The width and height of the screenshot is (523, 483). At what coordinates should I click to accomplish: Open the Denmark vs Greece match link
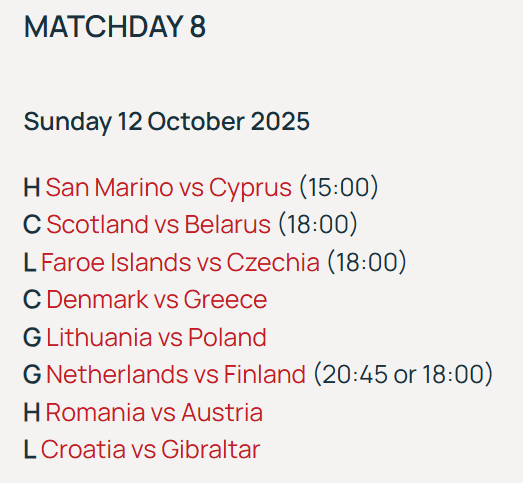(157, 300)
